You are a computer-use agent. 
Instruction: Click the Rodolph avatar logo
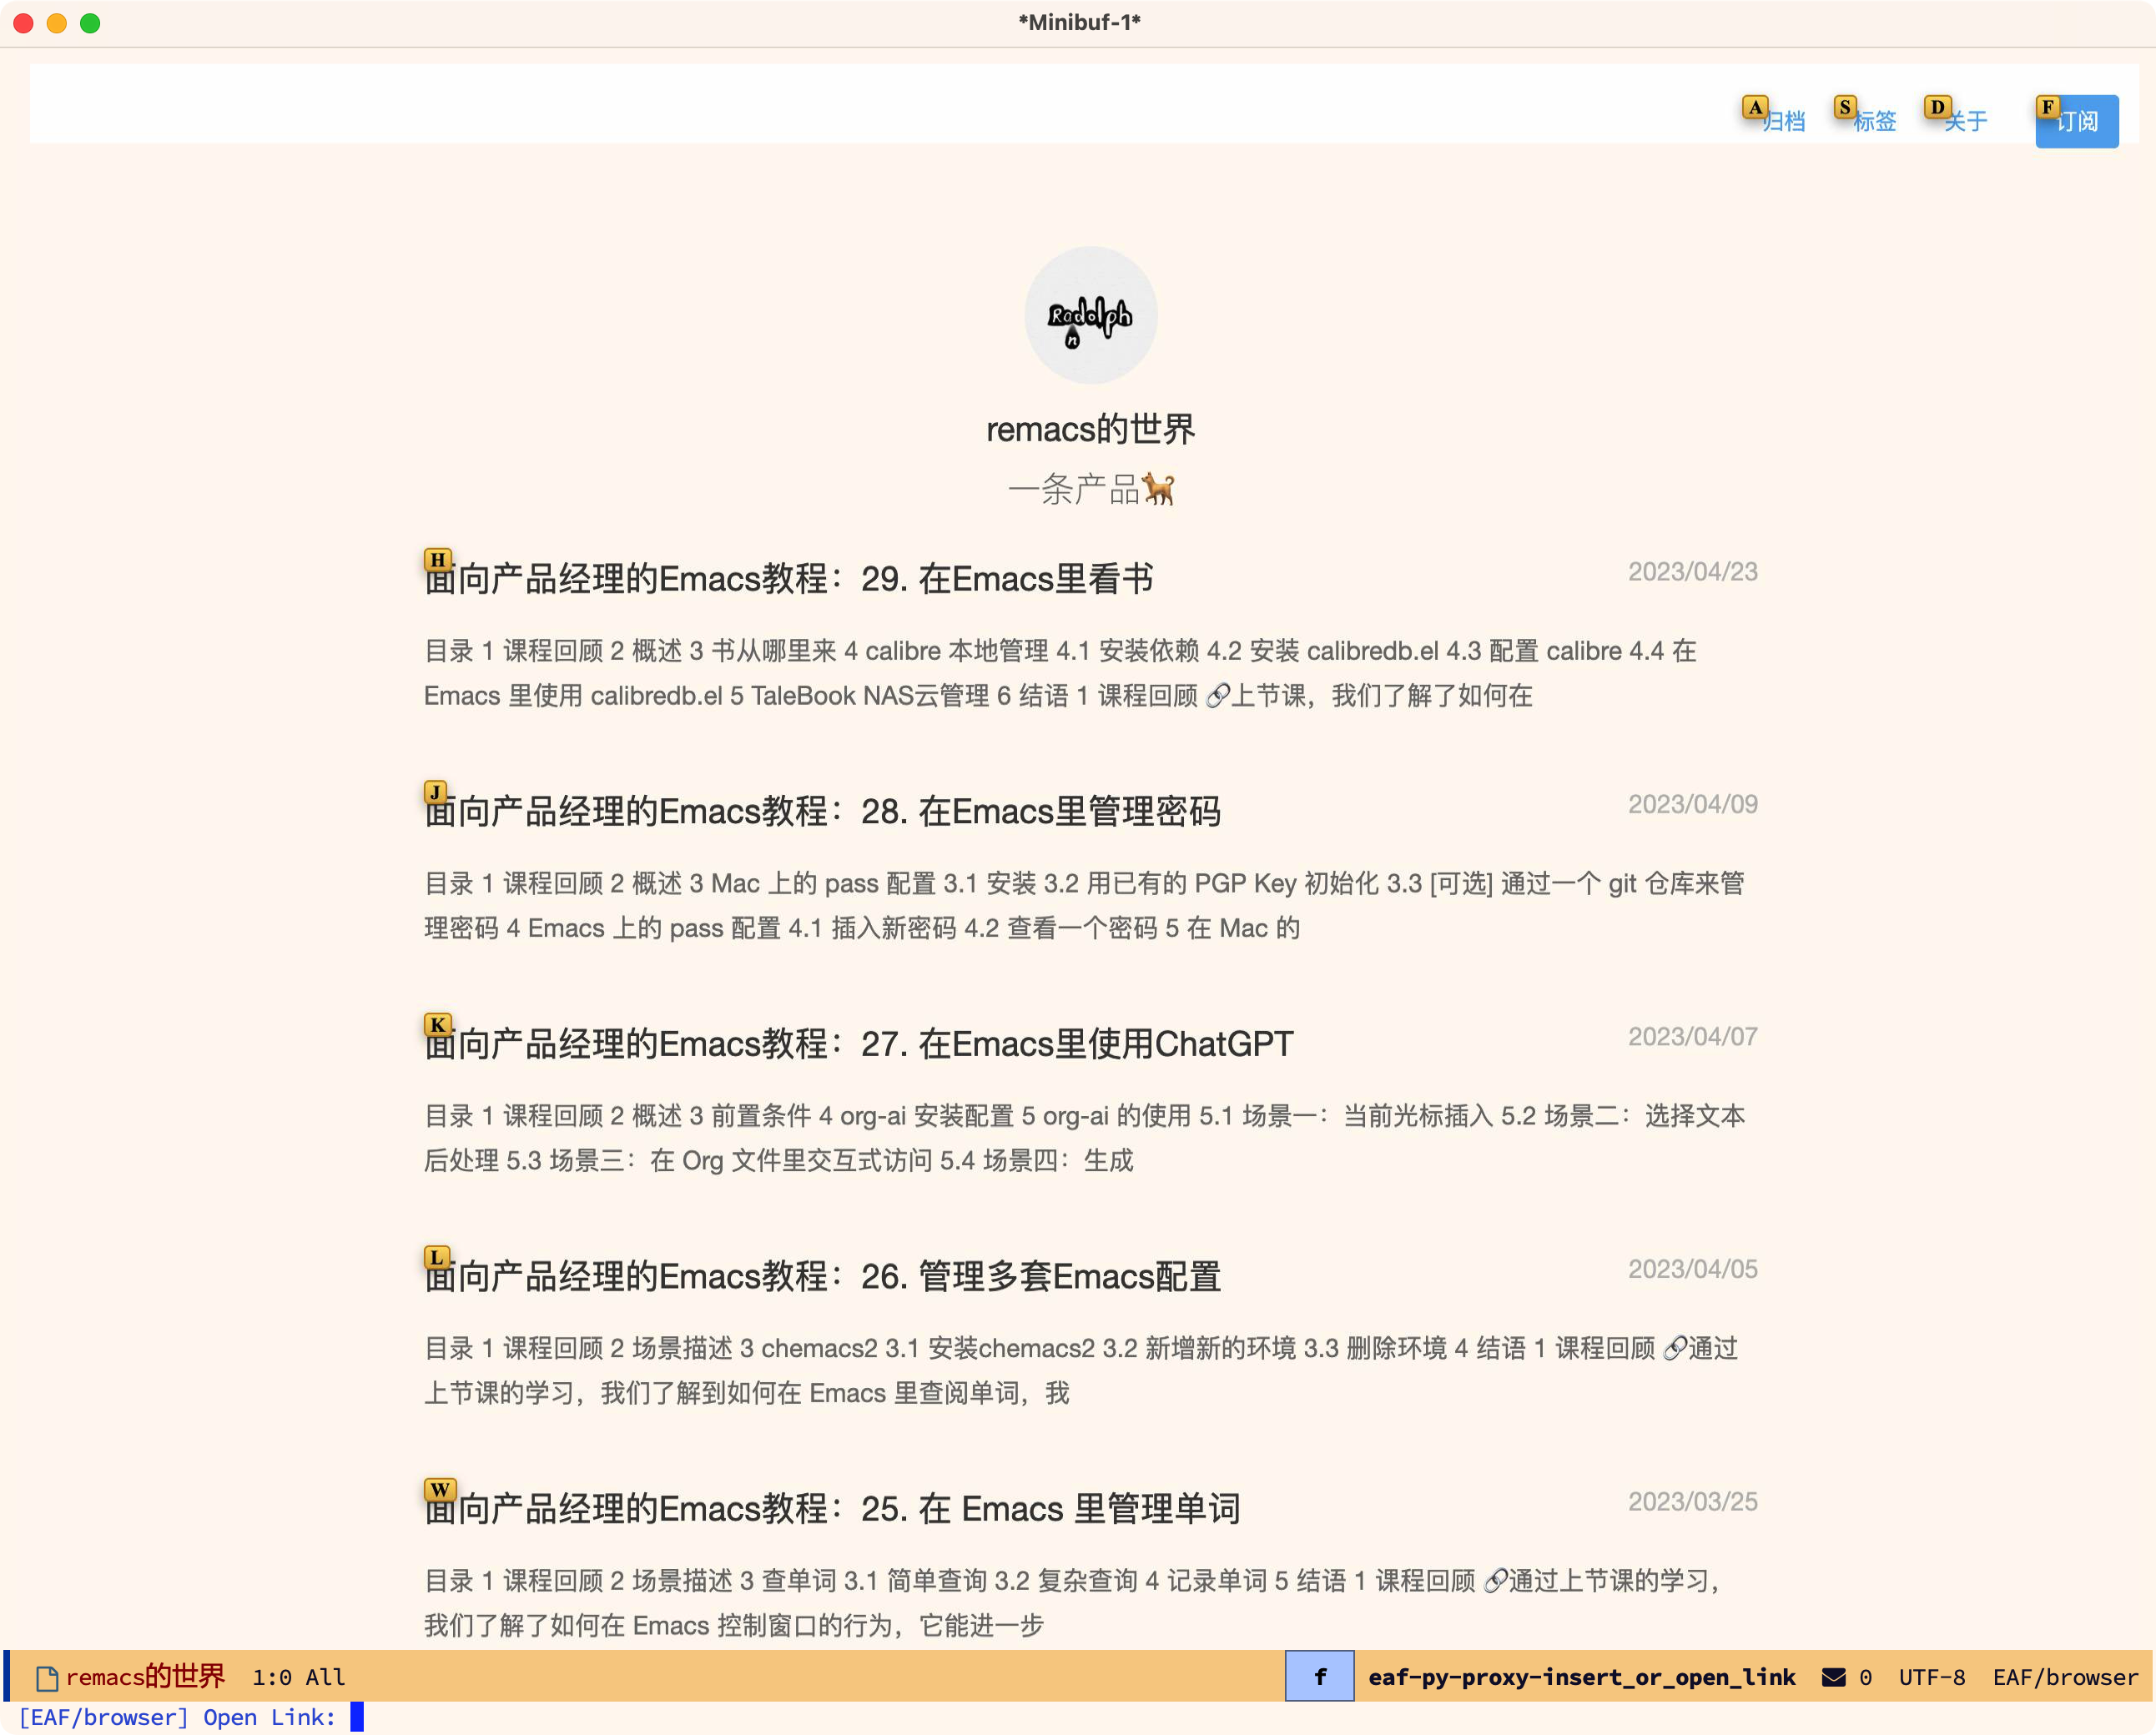click(1091, 315)
